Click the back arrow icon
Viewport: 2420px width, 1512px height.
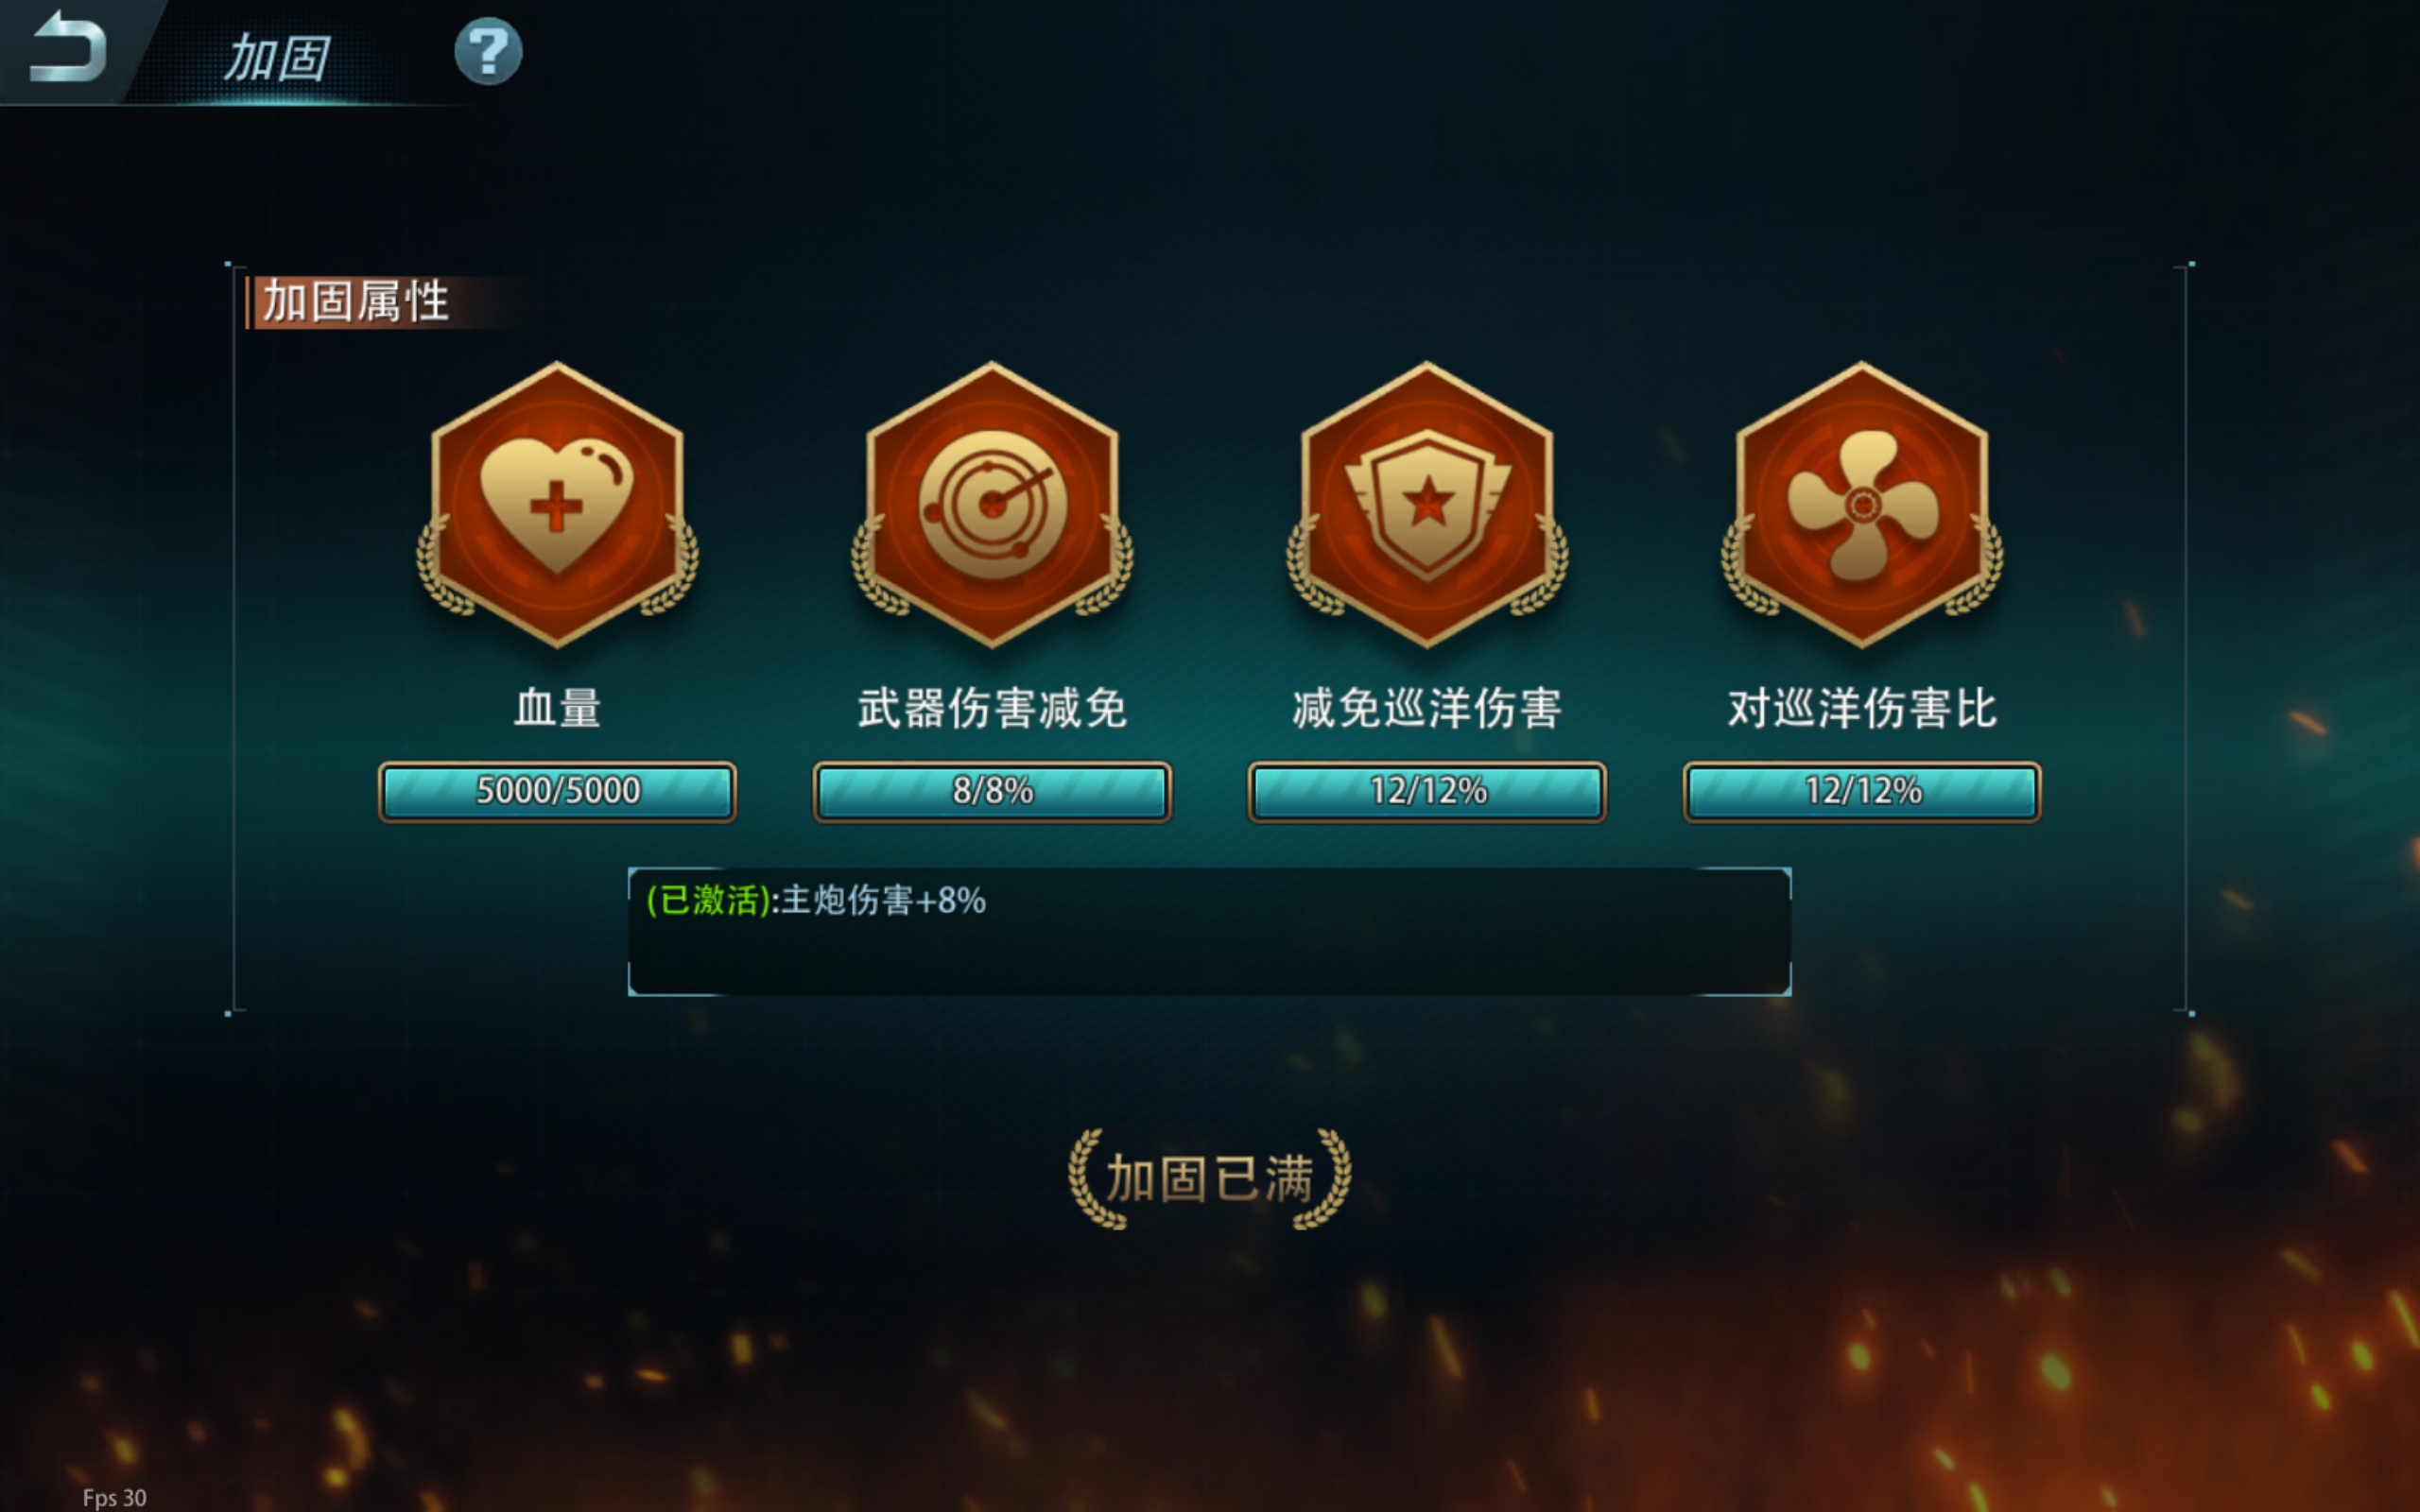coord(67,48)
